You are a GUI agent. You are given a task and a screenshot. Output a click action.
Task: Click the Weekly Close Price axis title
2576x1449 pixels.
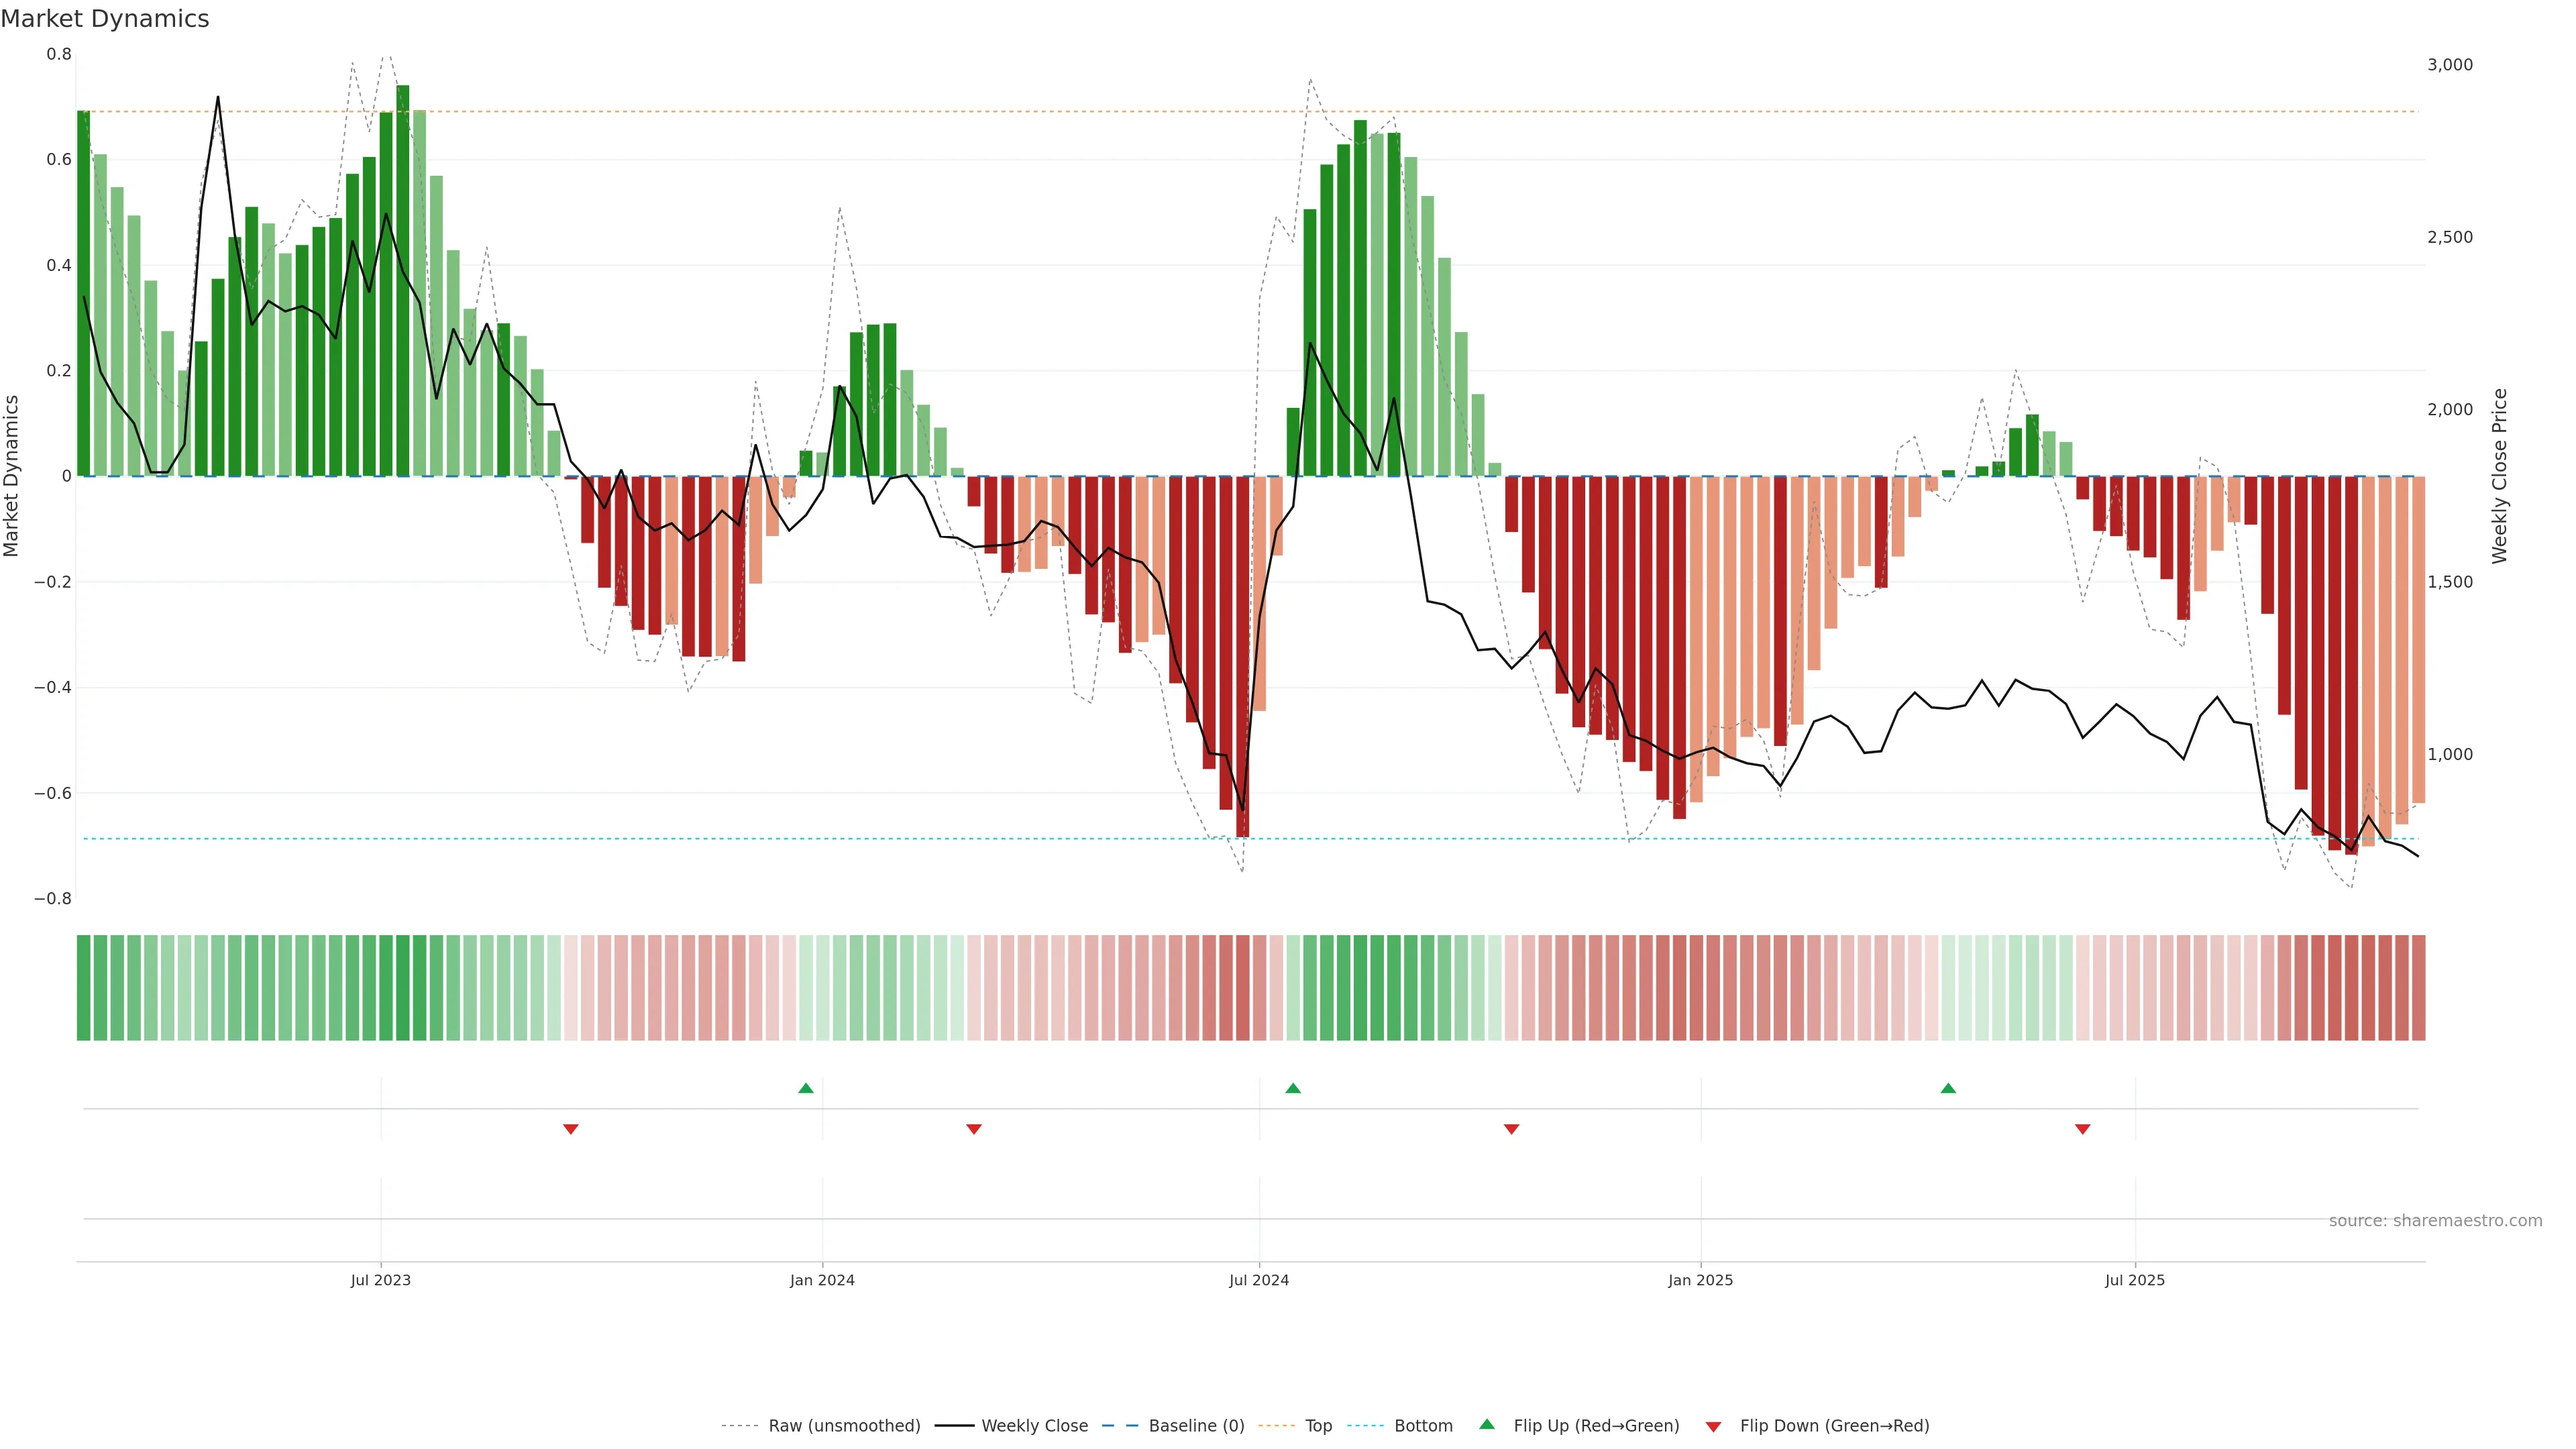[2500, 476]
